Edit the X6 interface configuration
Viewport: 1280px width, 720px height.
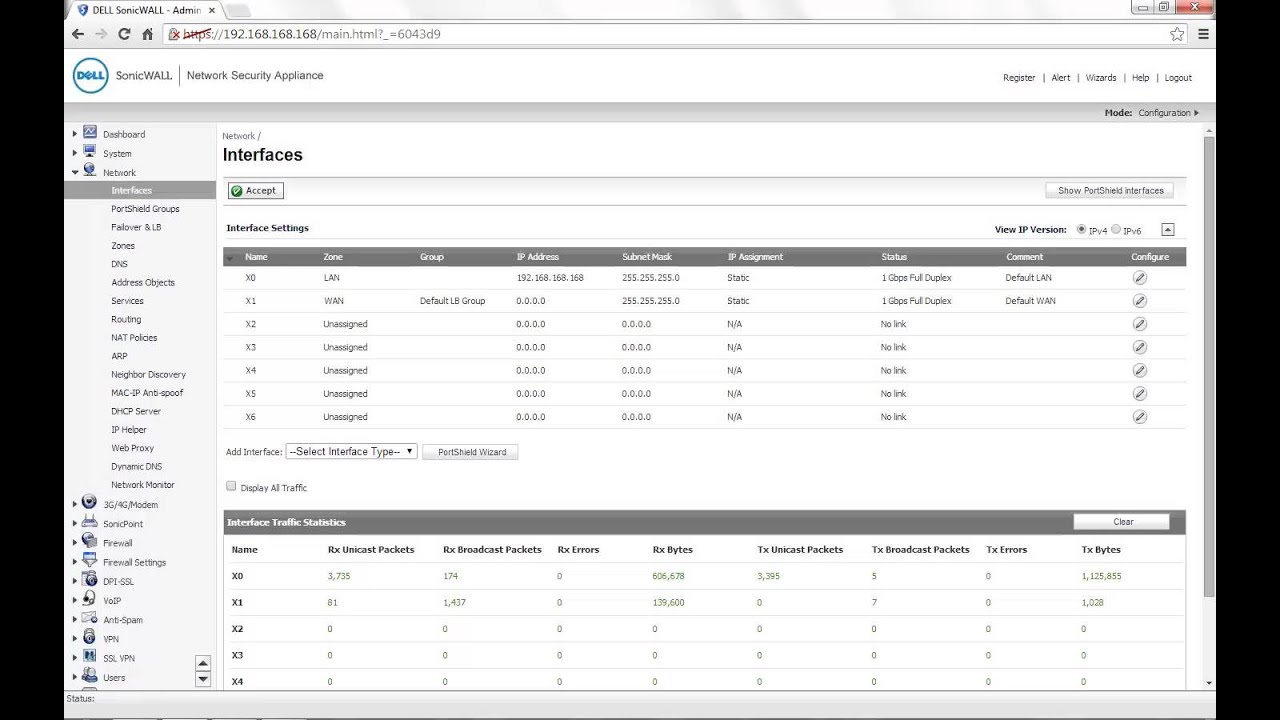tap(1139, 417)
